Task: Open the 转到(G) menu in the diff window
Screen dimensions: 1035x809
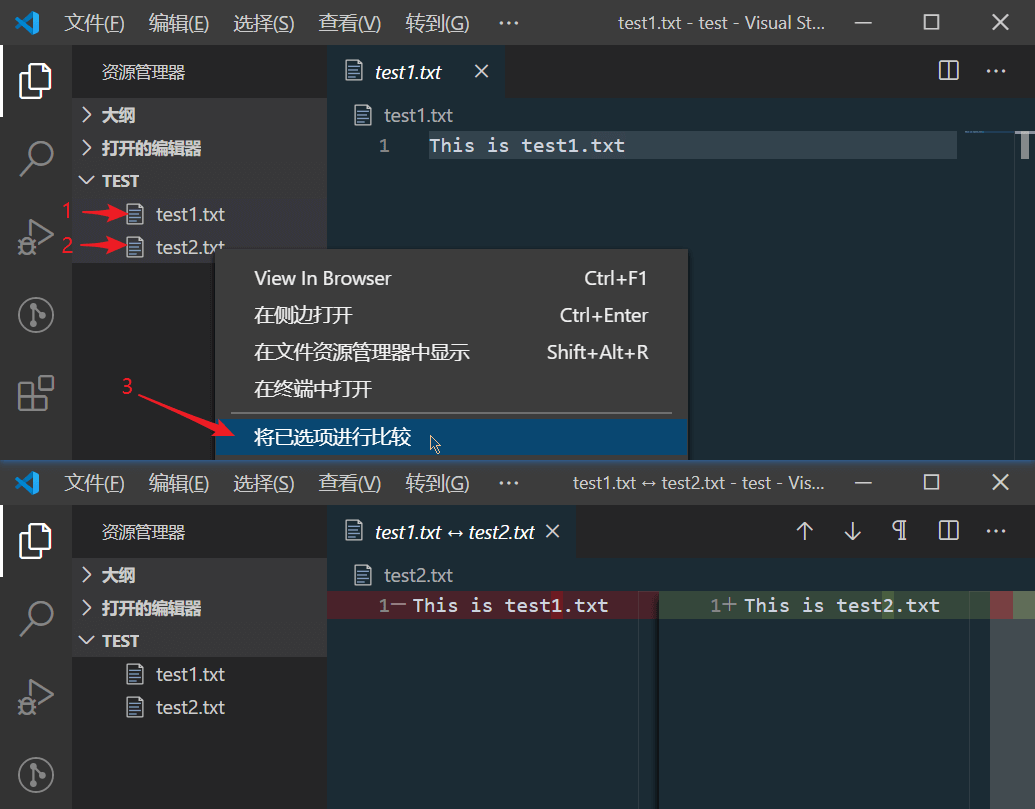Action: (x=437, y=483)
